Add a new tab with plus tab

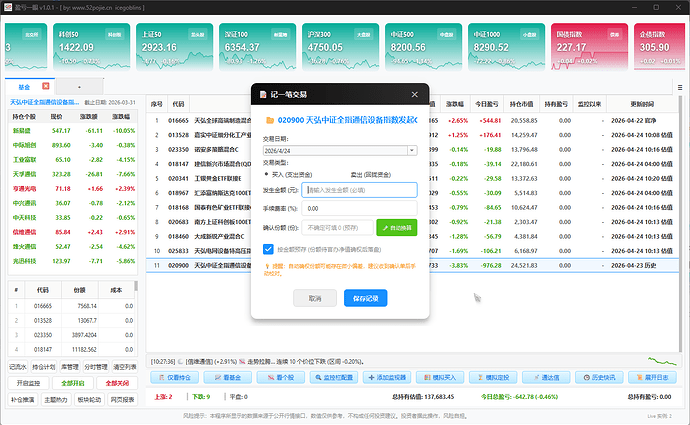[x=79, y=87]
